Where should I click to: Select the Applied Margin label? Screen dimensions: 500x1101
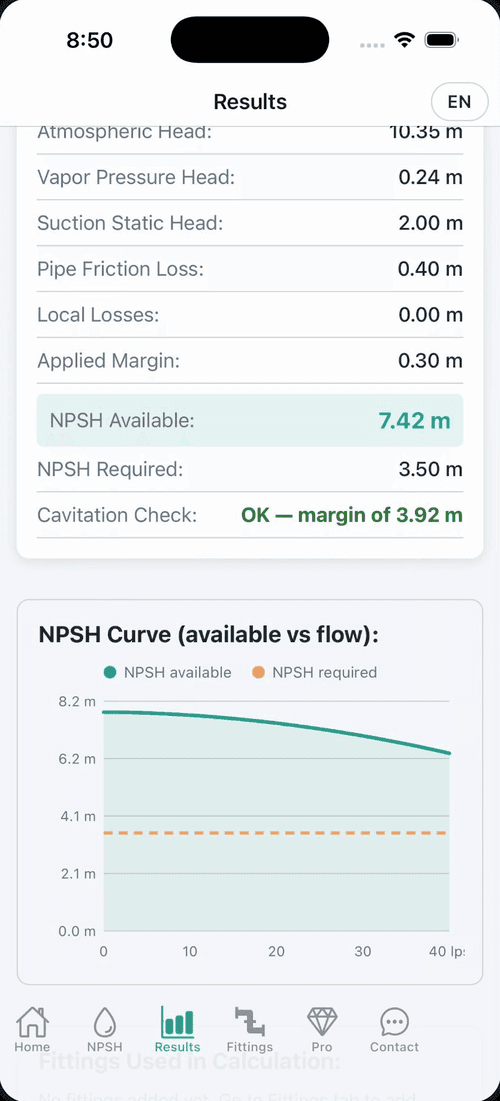point(109,361)
